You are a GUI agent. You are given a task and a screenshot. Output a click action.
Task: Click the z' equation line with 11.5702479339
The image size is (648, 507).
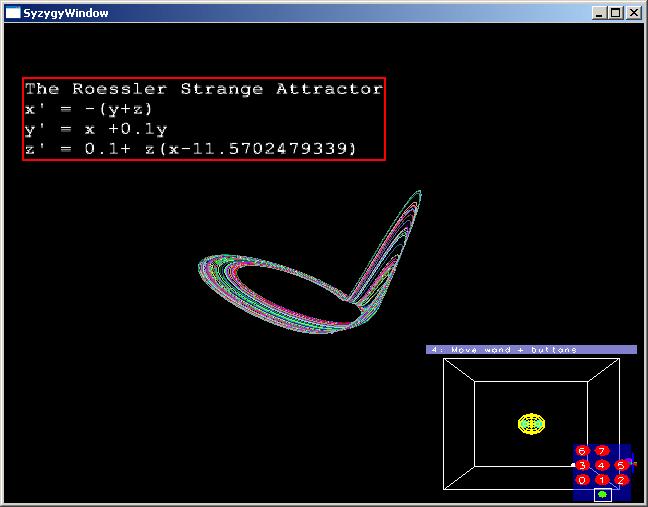tap(190, 149)
